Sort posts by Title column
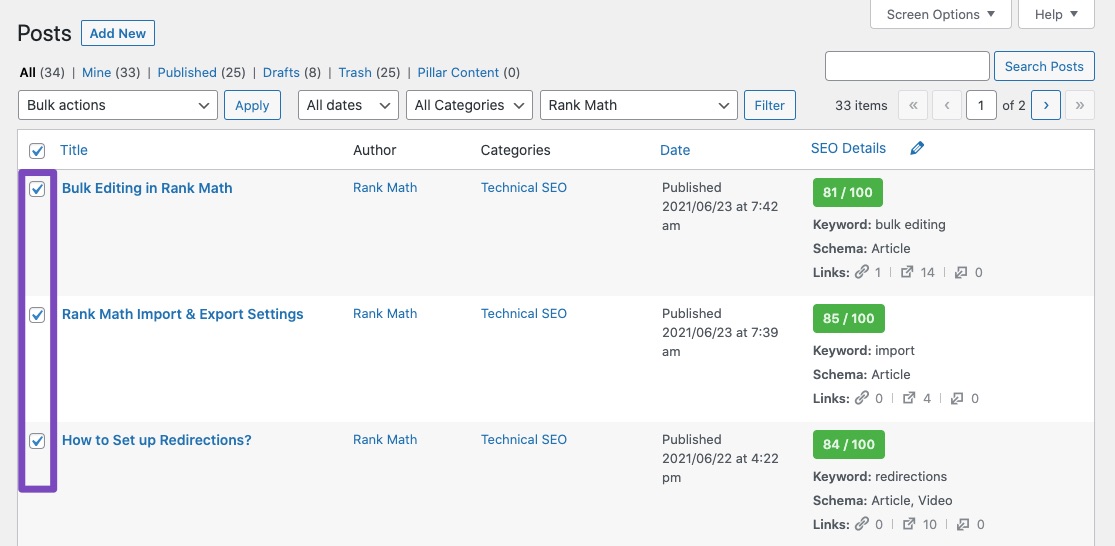This screenshot has width=1115, height=546. tap(74, 150)
